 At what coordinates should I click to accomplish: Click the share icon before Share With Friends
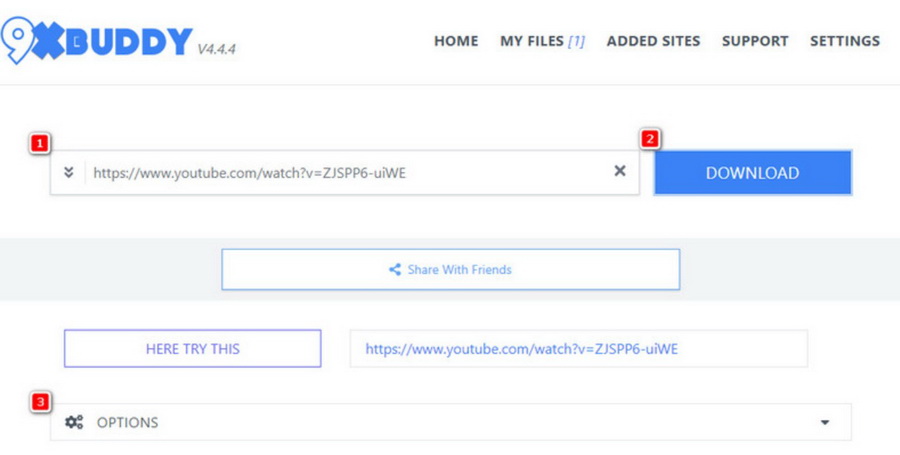[395, 270]
